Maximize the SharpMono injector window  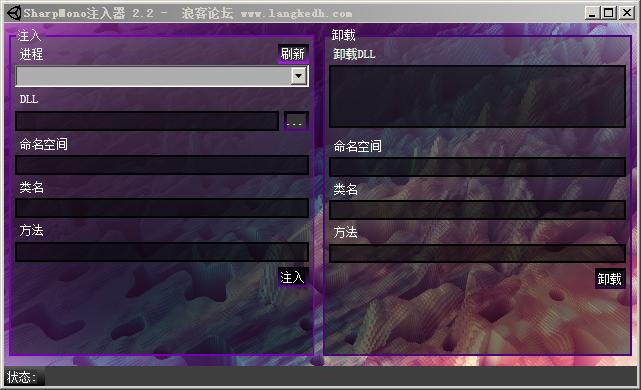tap(609, 13)
